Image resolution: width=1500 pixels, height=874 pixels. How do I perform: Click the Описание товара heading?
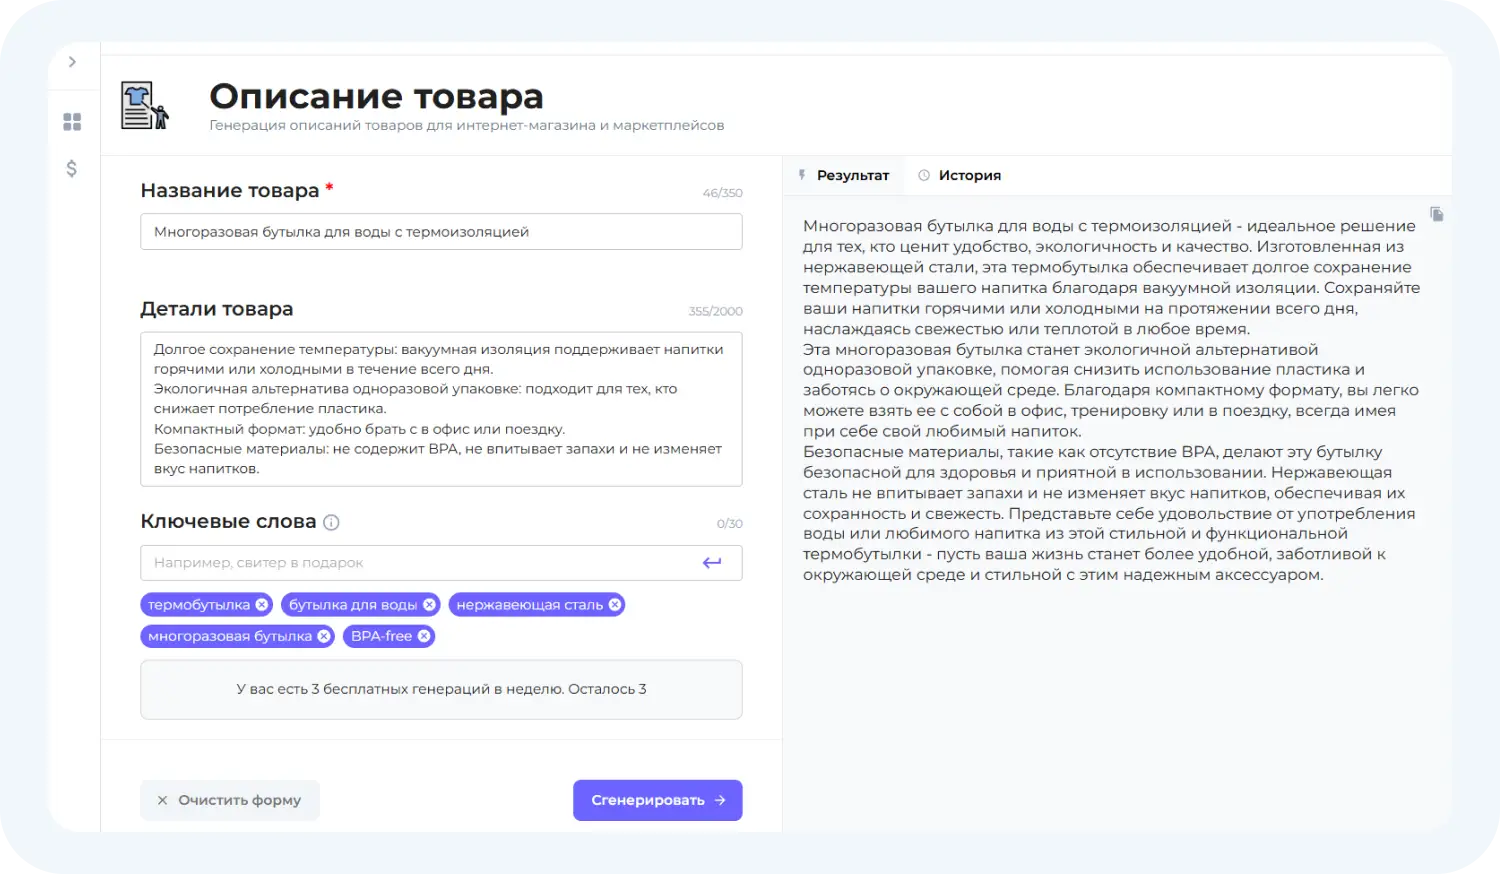pyautogui.click(x=376, y=96)
